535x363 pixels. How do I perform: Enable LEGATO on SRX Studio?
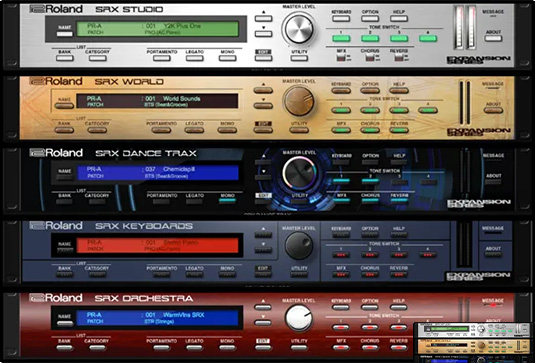click(x=194, y=58)
